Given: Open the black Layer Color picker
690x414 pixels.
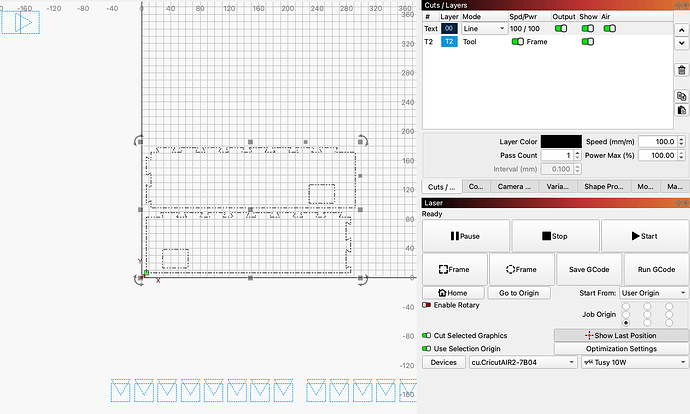Looking at the screenshot, I should click(561, 142).
